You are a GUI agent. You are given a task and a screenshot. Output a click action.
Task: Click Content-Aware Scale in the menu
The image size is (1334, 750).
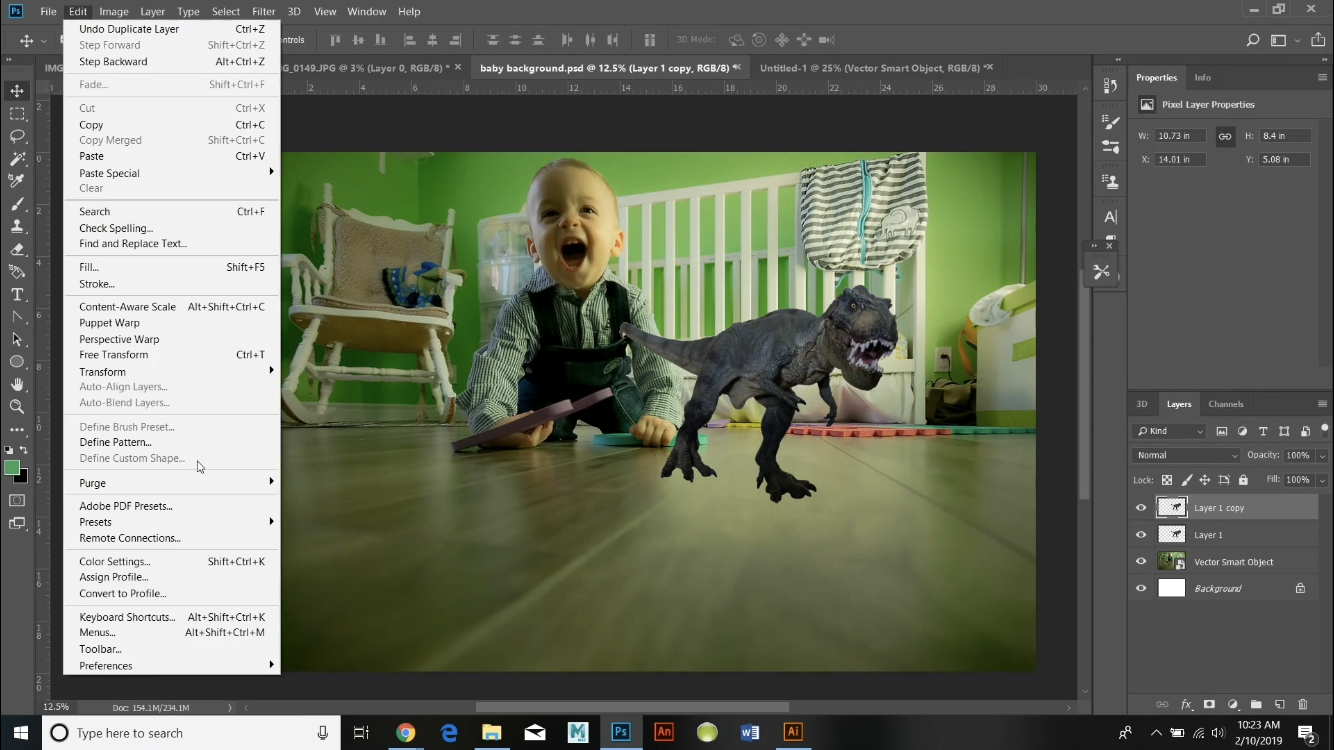tap(129, 306)
